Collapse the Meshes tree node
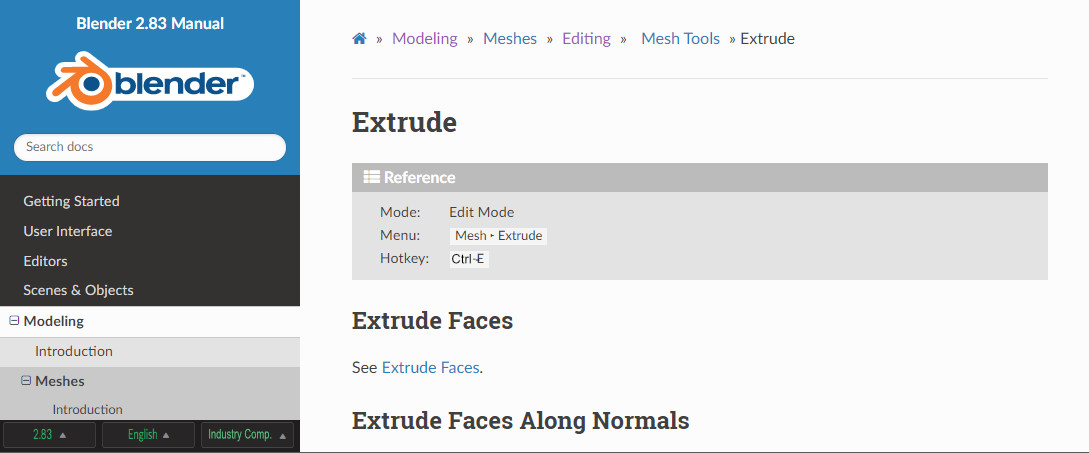Viewport: 1089px width, 453px height. pos(26,381)
